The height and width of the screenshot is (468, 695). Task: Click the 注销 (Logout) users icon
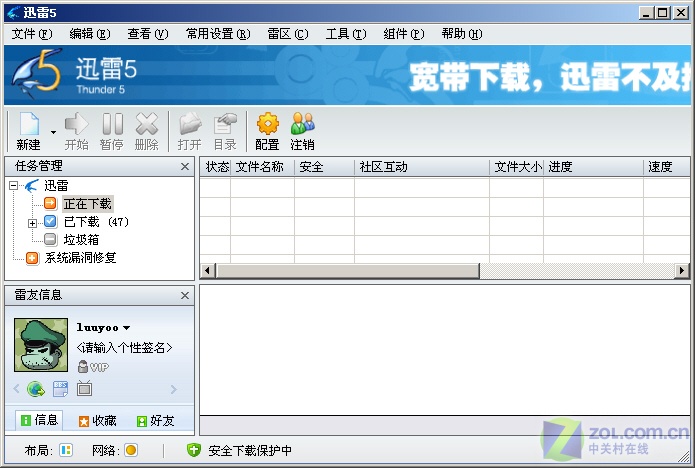coord(302,131)
